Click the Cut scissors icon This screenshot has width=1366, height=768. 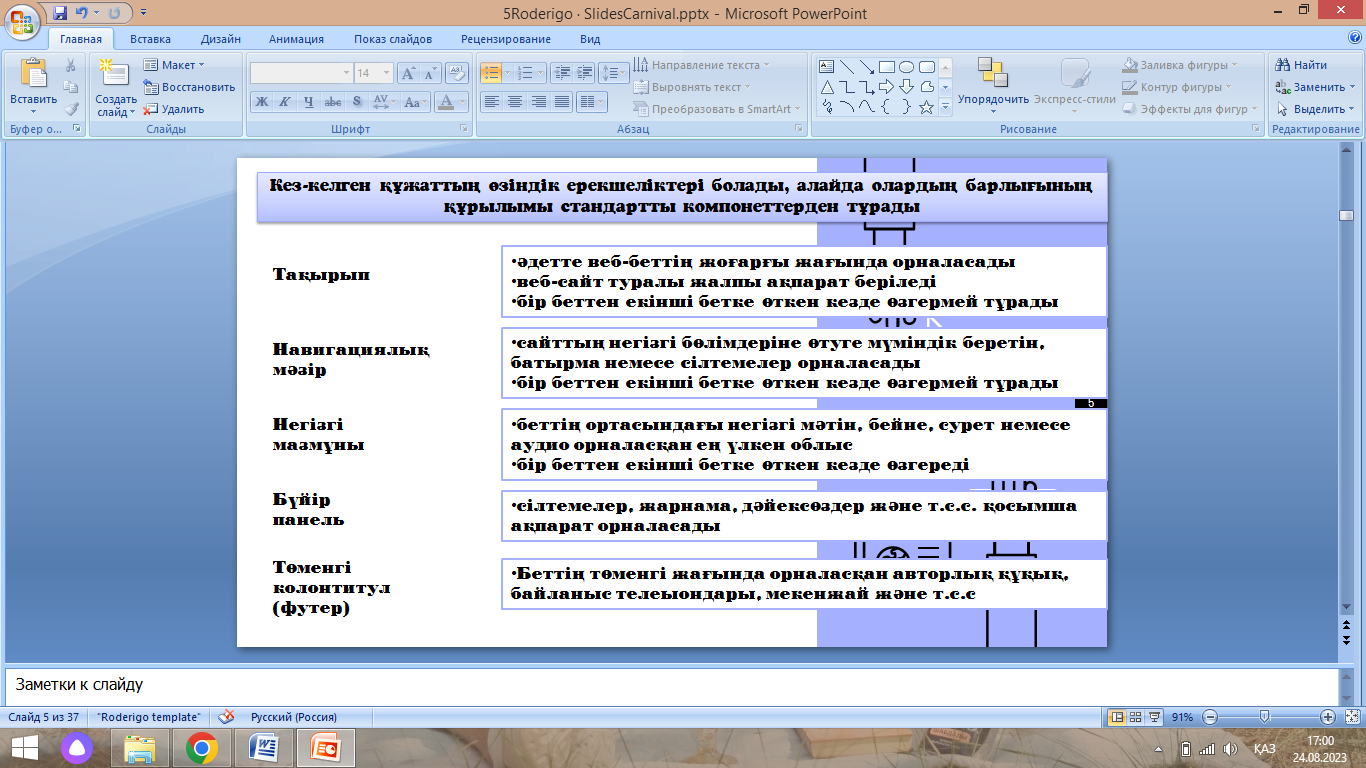coord(71,65)
